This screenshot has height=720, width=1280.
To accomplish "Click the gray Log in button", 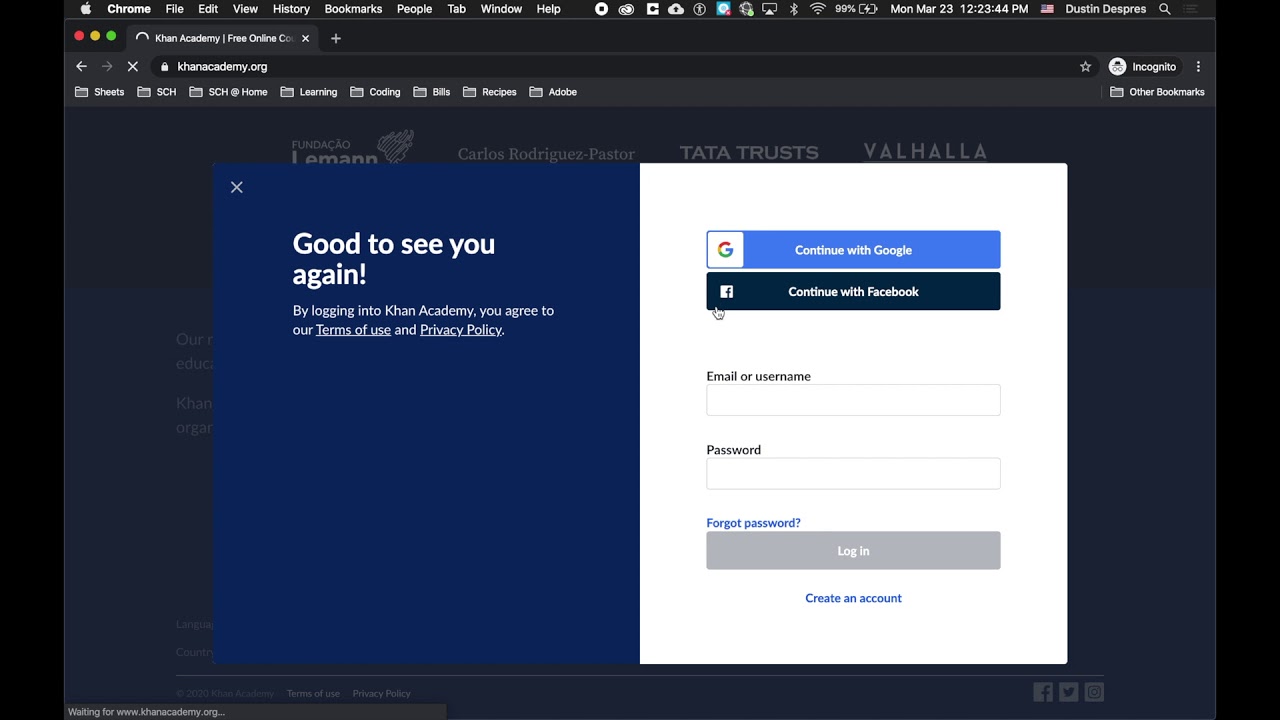I will point(853,551).
